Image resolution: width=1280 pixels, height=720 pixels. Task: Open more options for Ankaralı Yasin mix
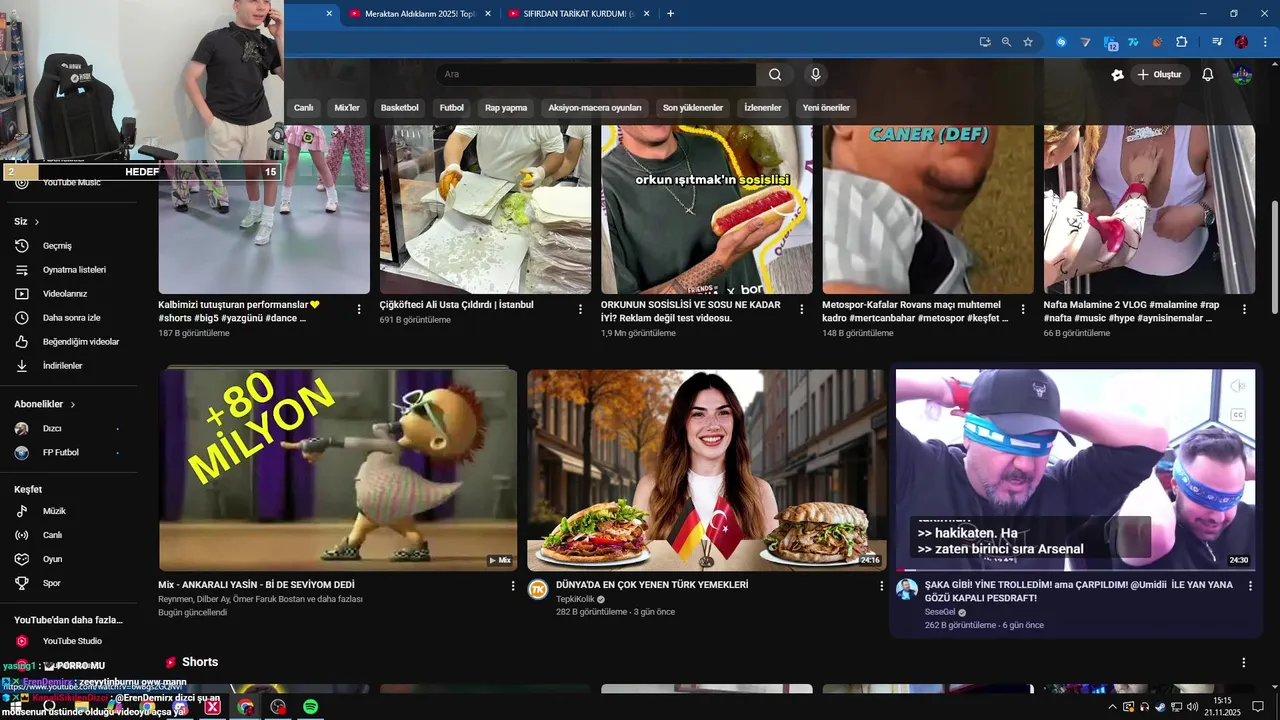point(513,586)
